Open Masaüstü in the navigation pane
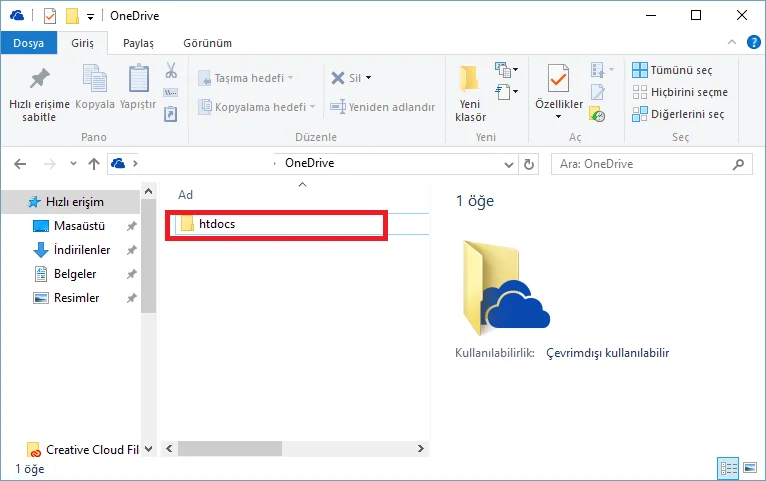 pos(79,226)
